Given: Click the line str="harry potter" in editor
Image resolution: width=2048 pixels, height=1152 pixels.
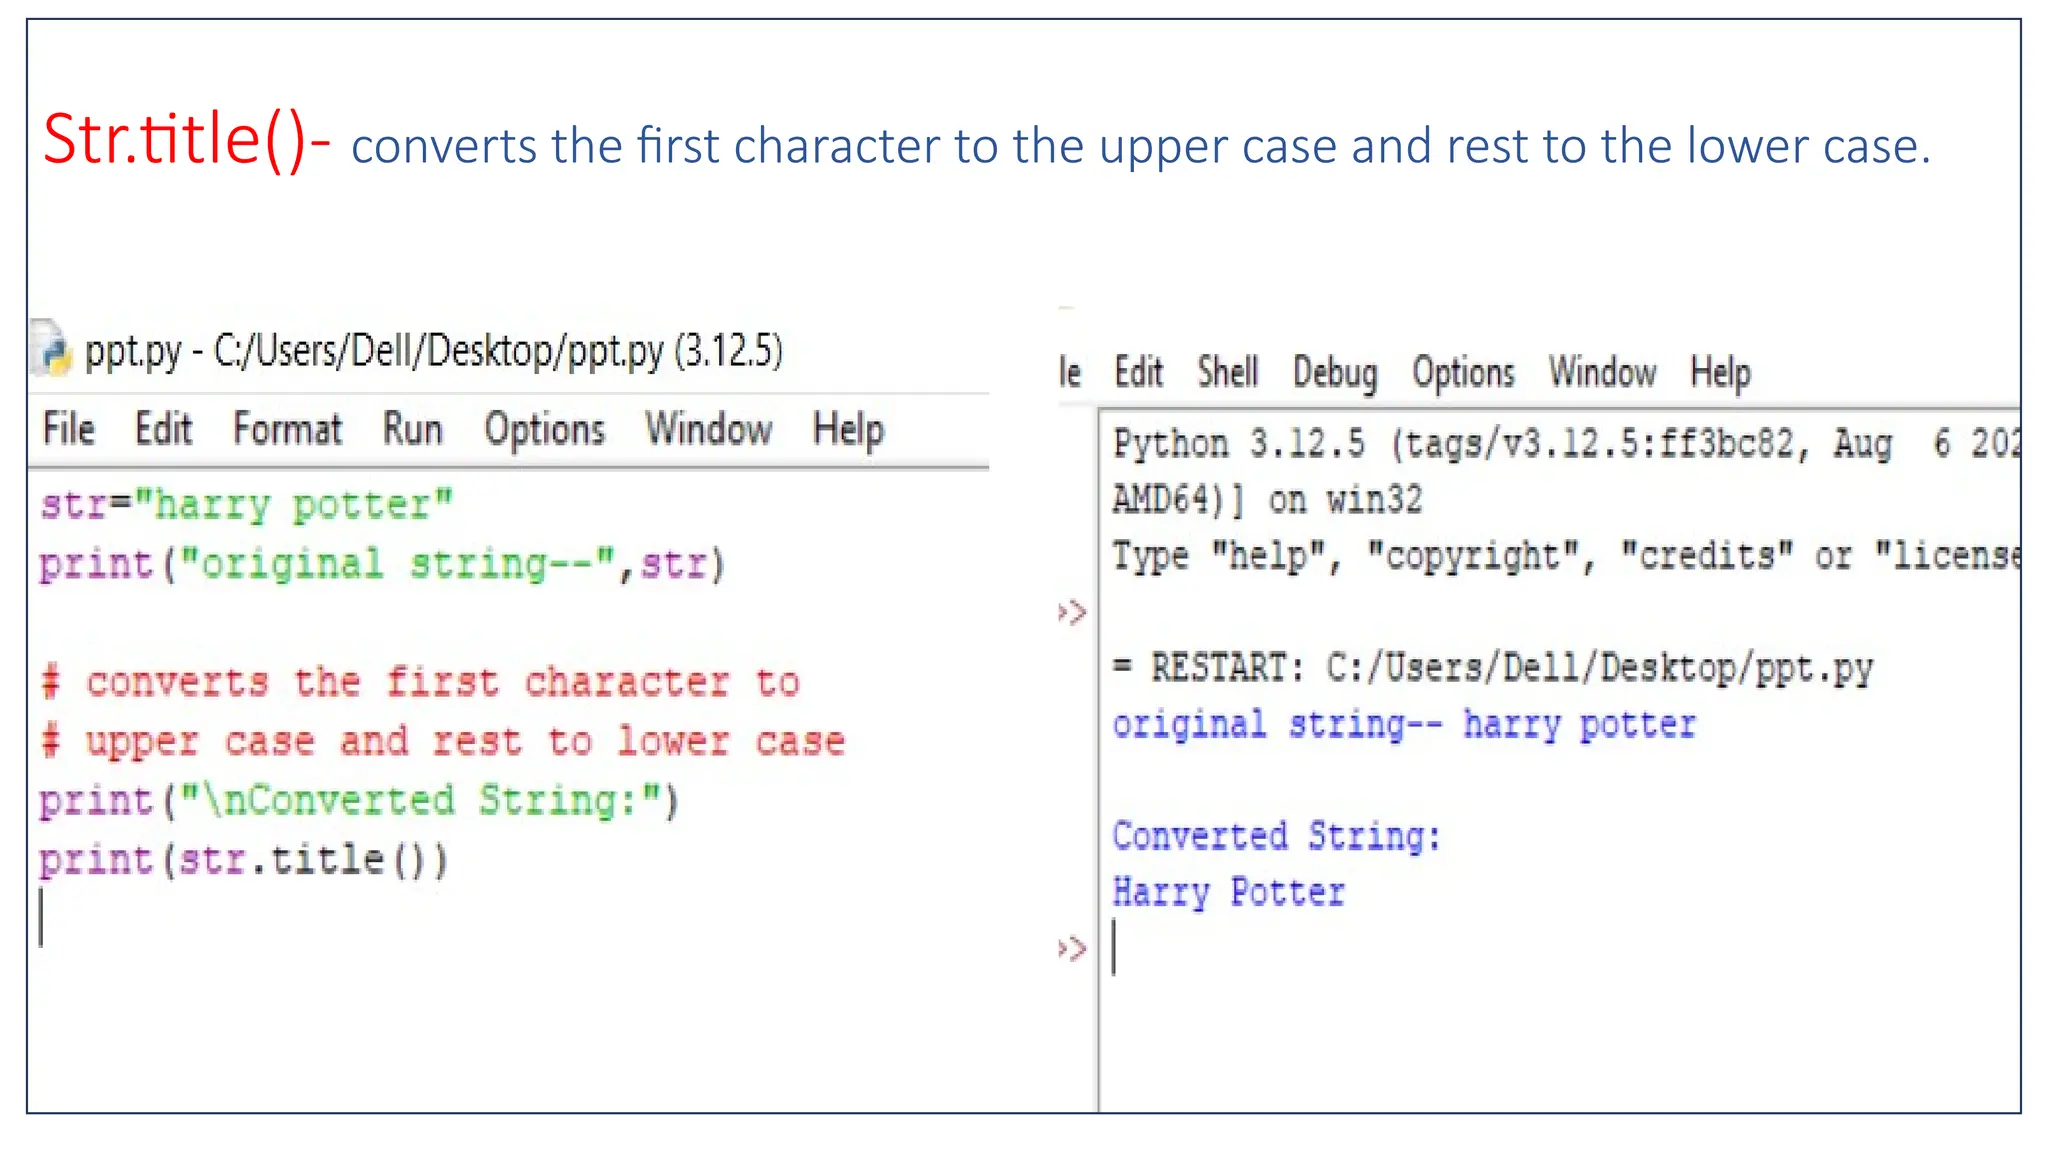Looking at the screenshot, I should coord(246,504).
